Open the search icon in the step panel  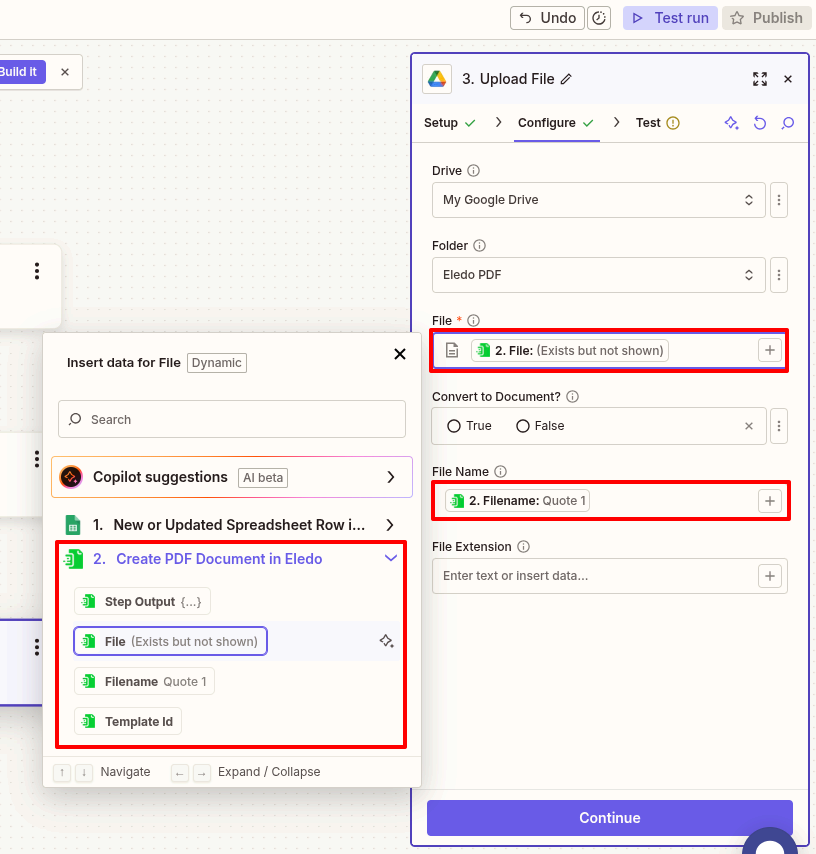coord(788,122)
